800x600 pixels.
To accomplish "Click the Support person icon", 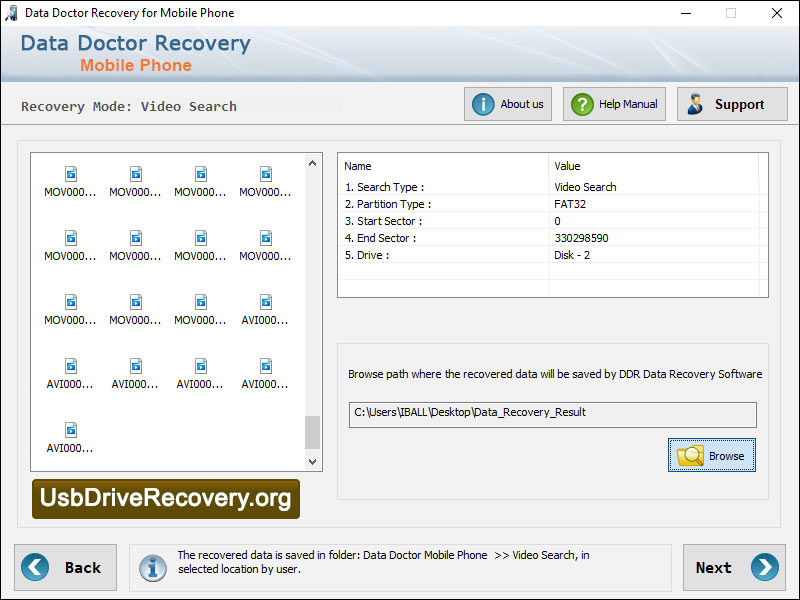I will click(x=694, y=103).
